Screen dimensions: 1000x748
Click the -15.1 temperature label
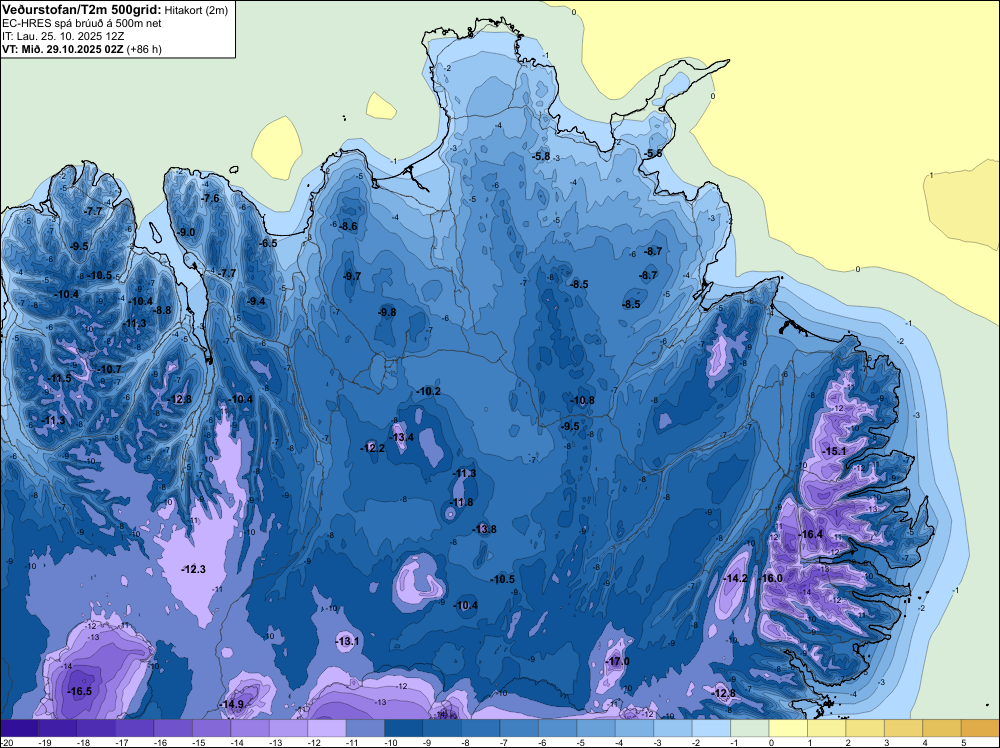click(834, 451)
